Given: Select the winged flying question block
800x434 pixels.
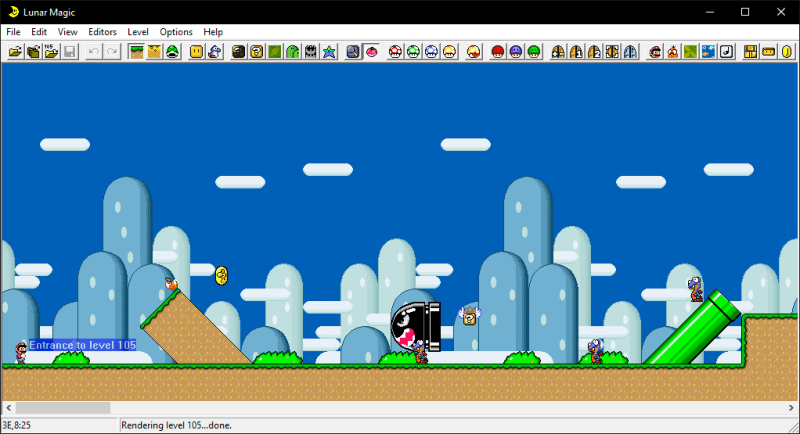Looking at the screenshot, I should tap(469, 316).
